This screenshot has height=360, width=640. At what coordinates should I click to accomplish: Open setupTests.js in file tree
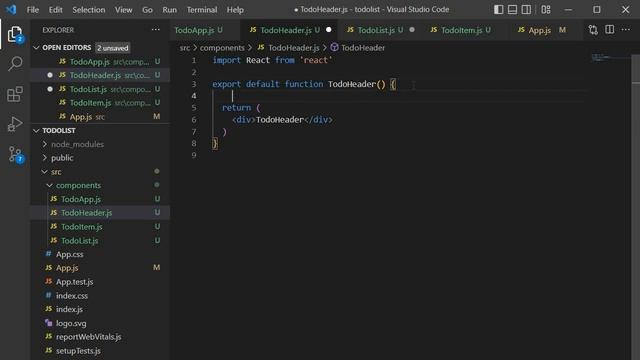[100, 351]
